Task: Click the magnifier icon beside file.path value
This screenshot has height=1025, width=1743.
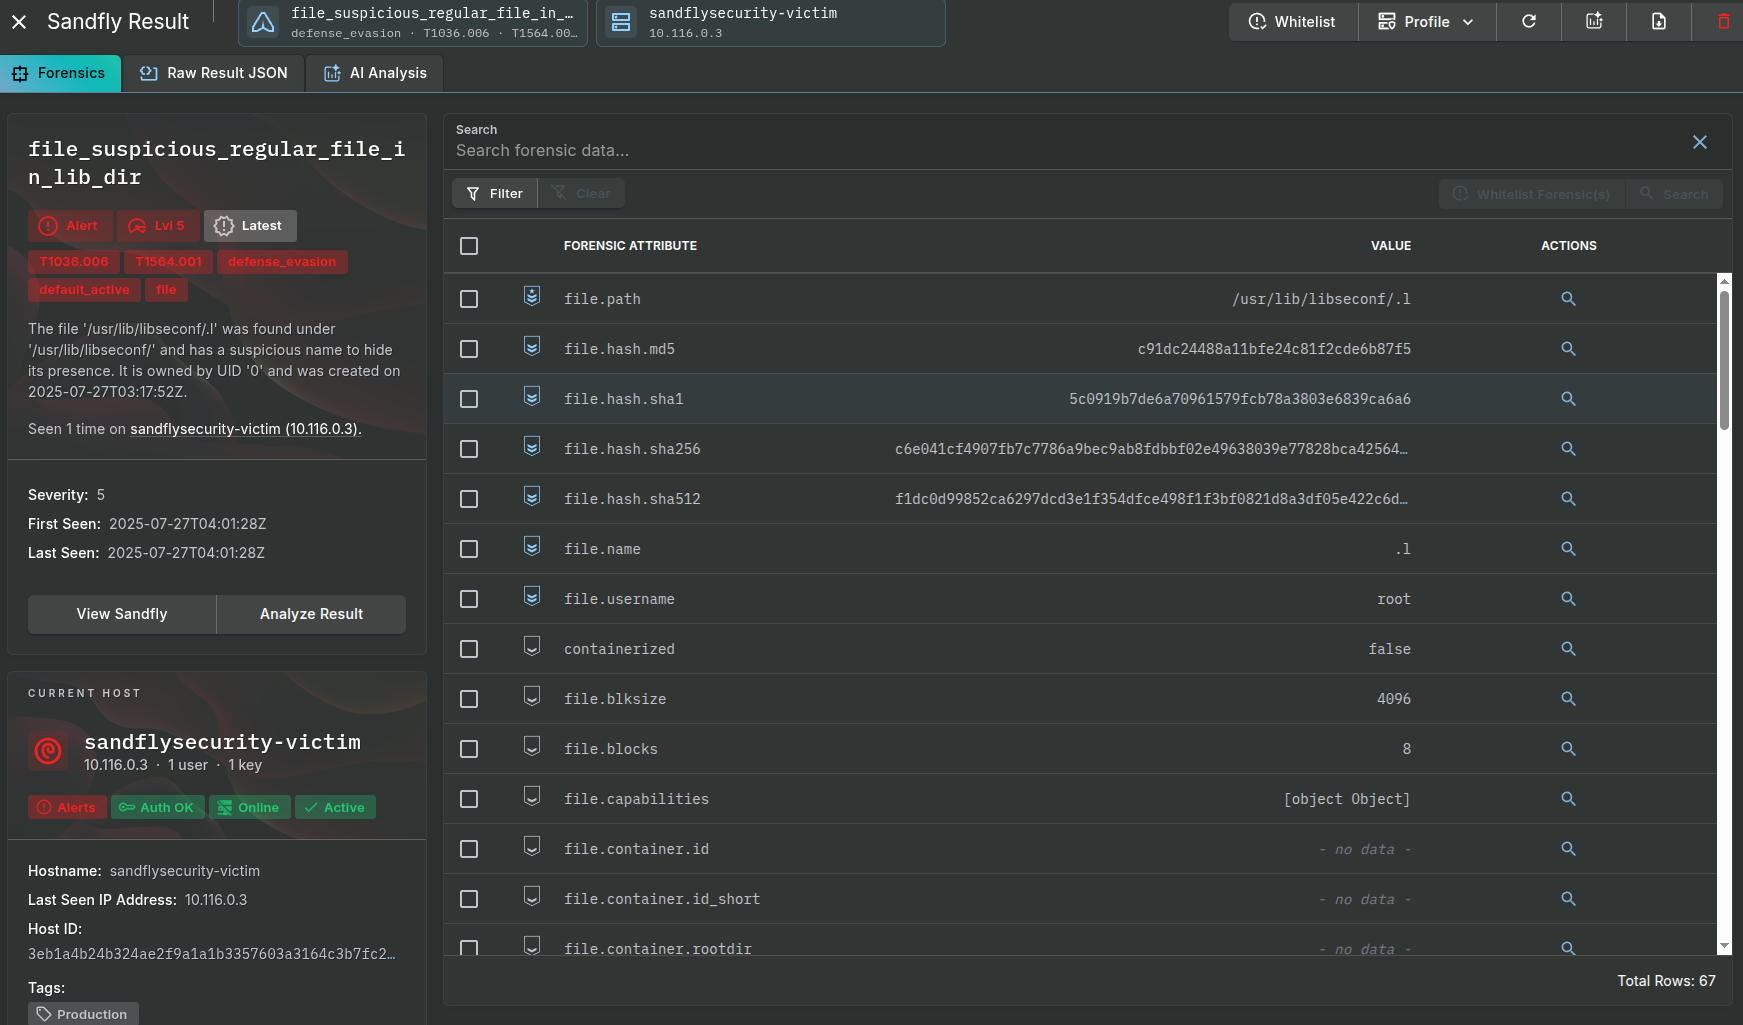Action: coord(1567,298)
